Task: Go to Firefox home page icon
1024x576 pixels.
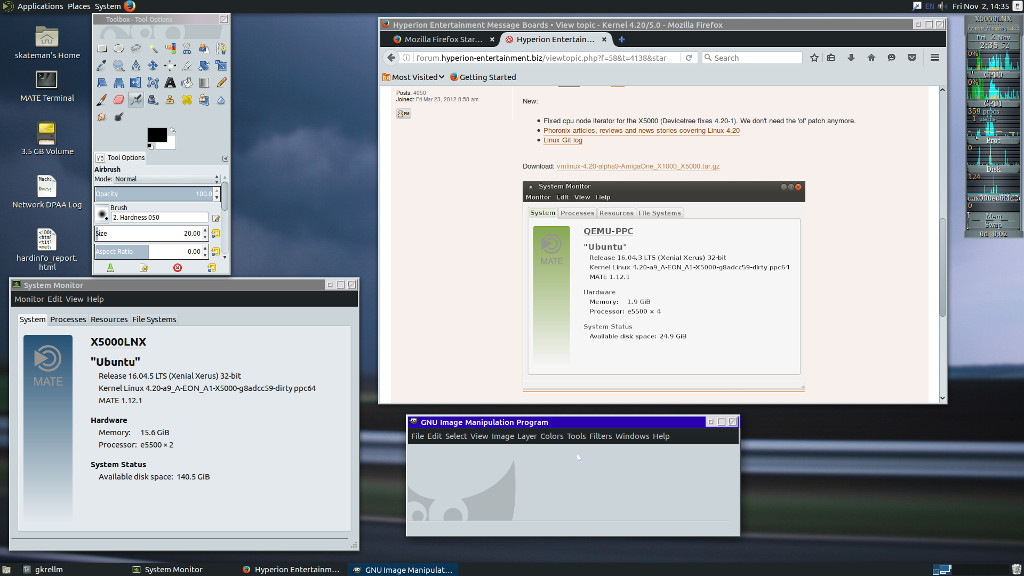Action: tap(871, 57)
